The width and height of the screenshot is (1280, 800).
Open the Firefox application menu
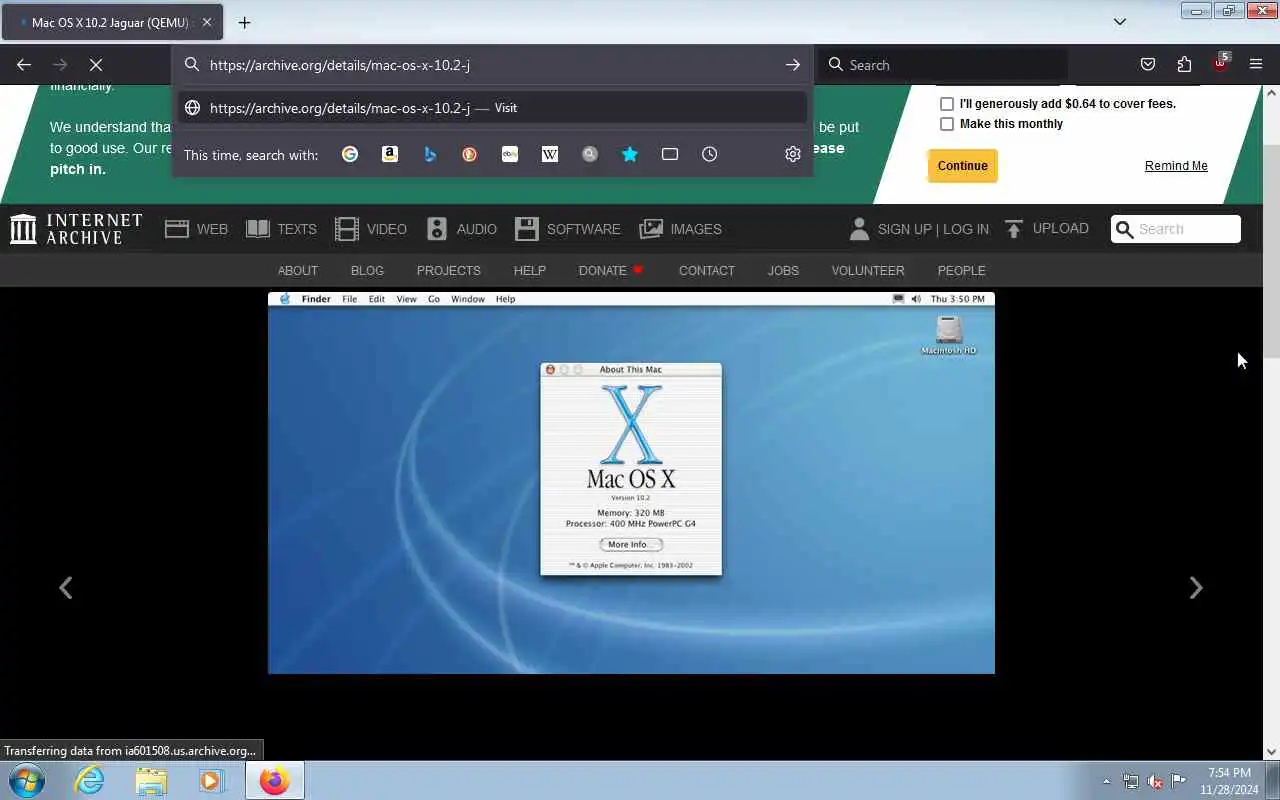[x=1256, y=65]
